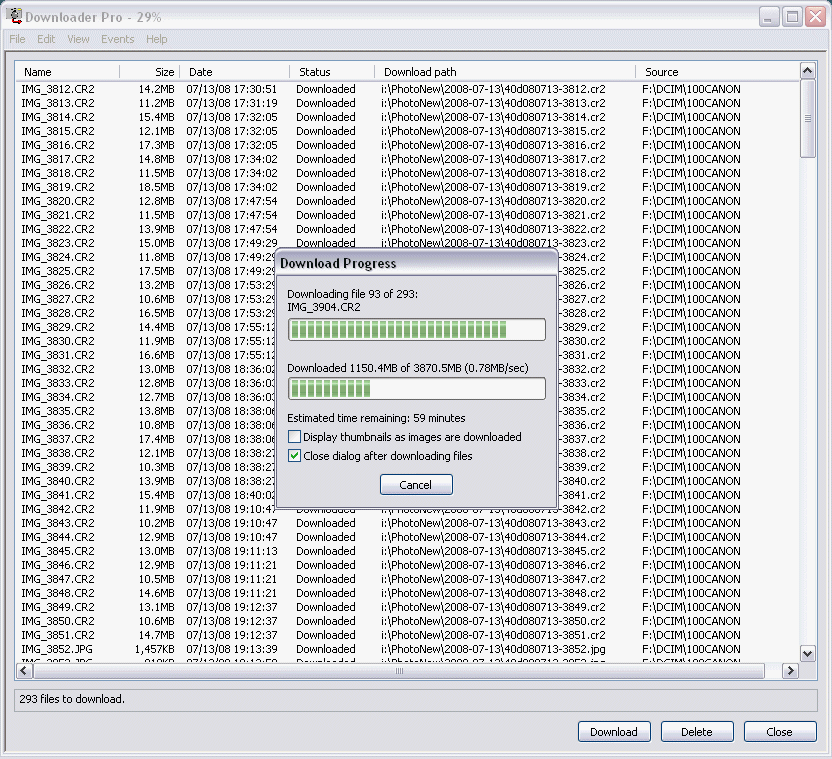Screen dimensions: 832x759
Task: Uncheck Close dialog after downloading files
Action: pos(294,456)
